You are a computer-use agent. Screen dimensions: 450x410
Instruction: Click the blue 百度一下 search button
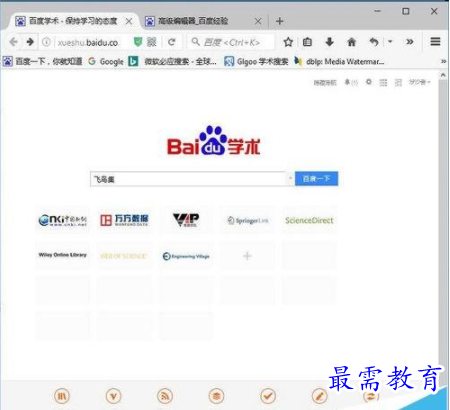pyautogui.click(x=316, y=179)
